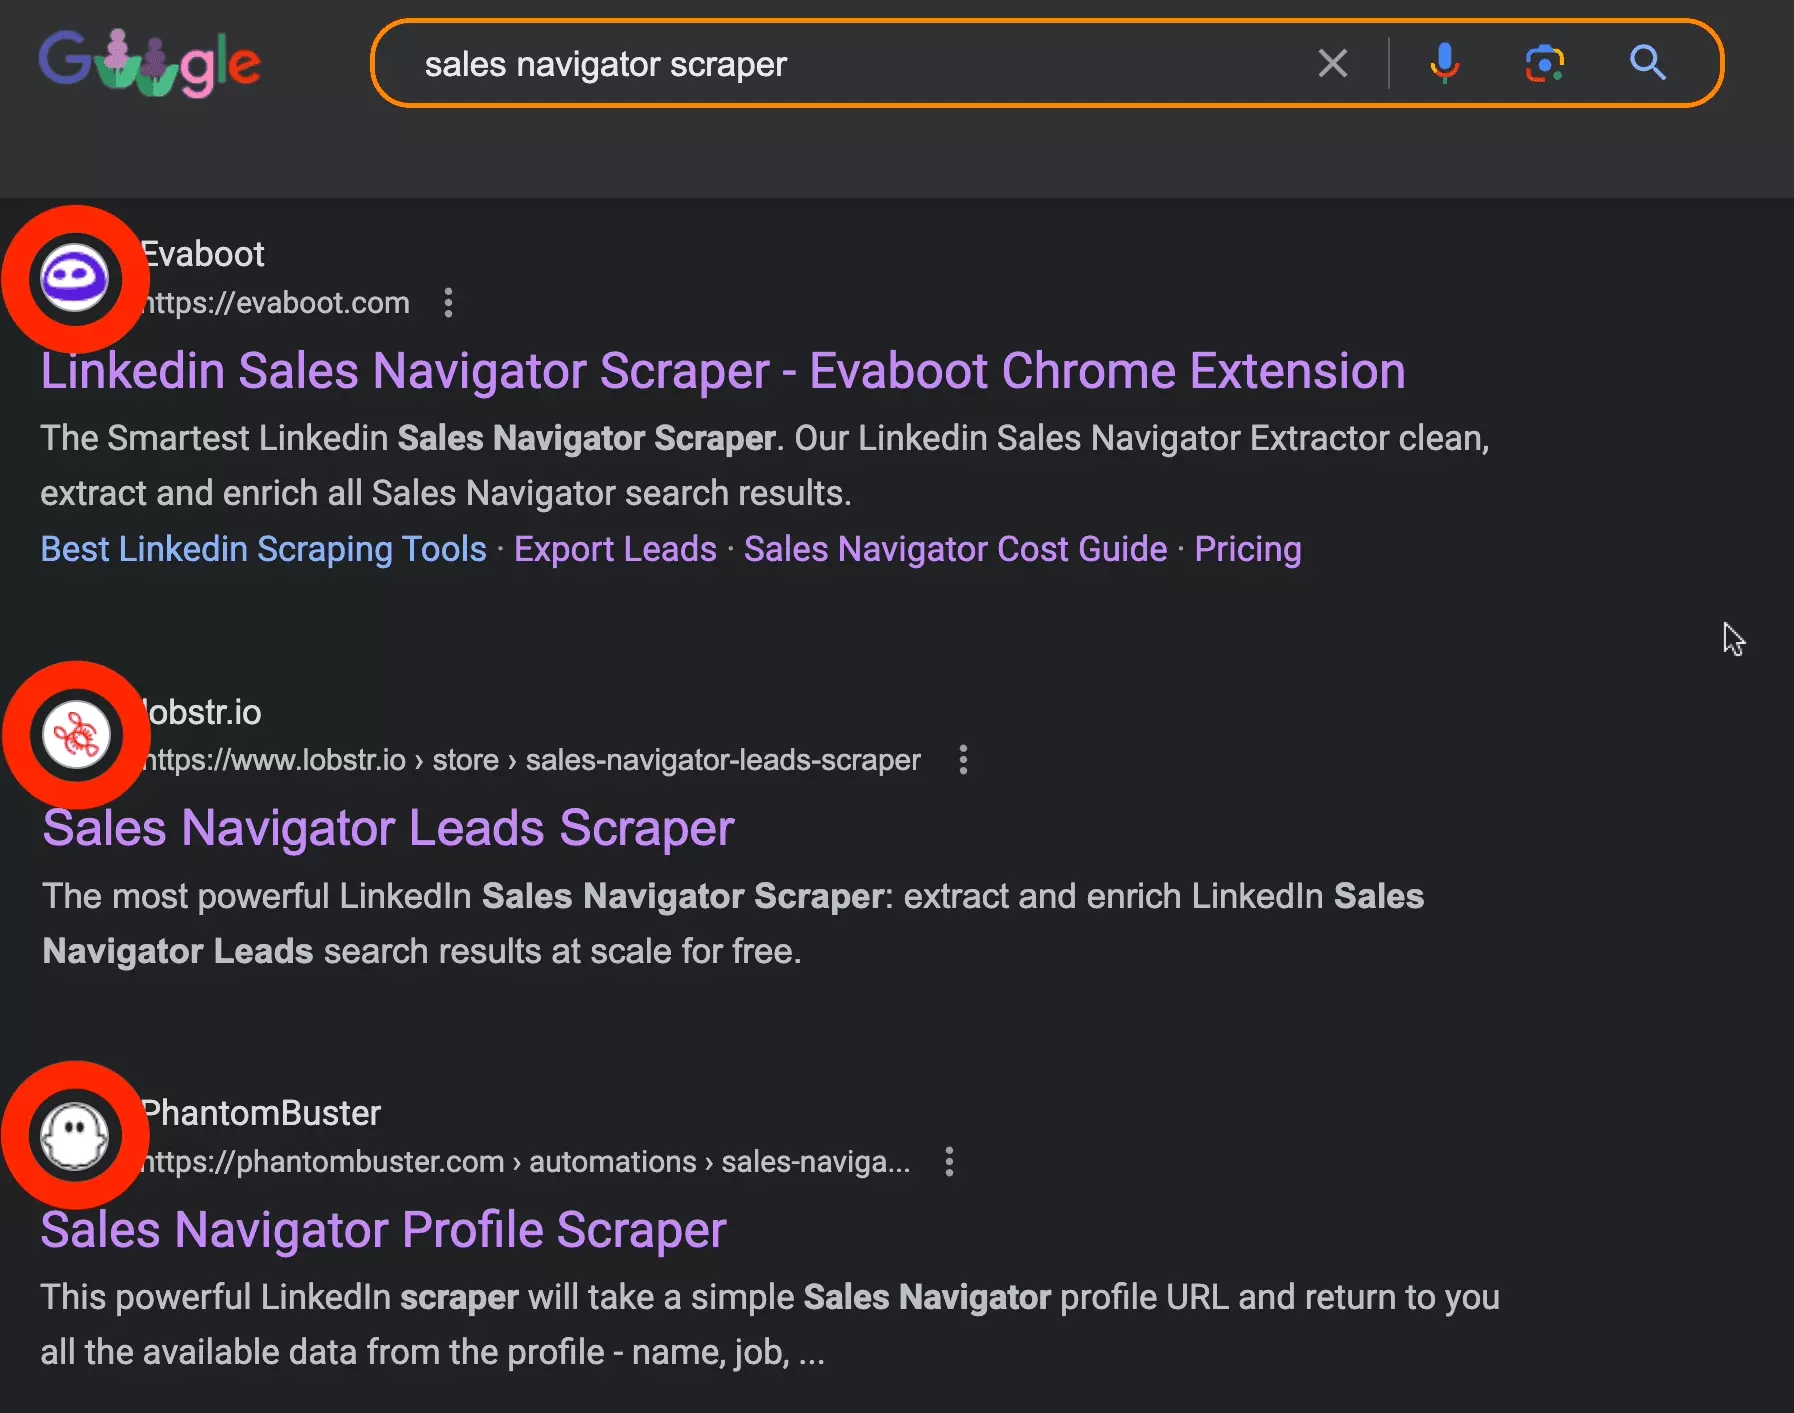Click the search magnifier icon
The height and width of the screenshot is (1413, 1794).
pos(1648,63)
